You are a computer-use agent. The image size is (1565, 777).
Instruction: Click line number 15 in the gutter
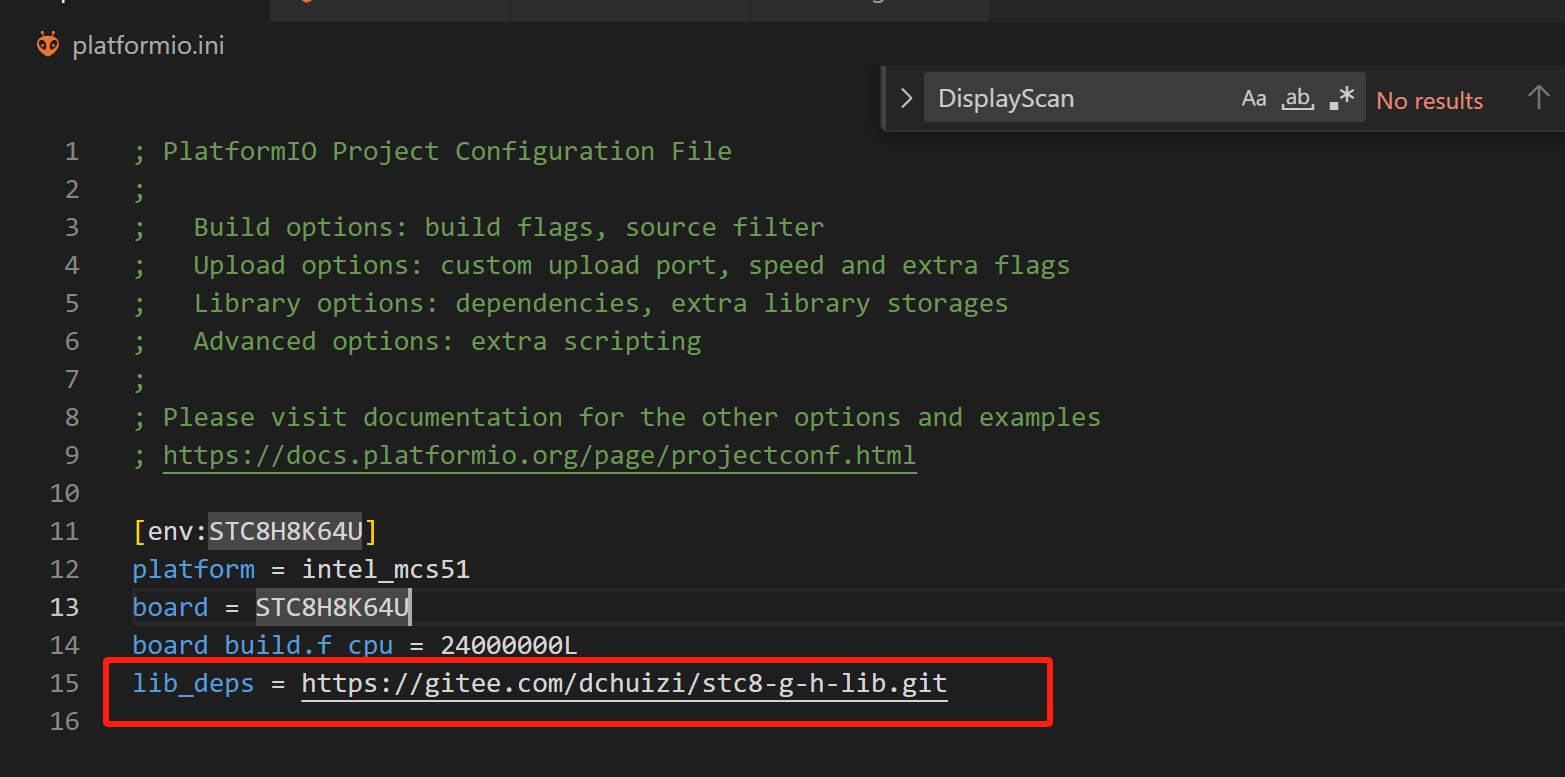[64, 684]
